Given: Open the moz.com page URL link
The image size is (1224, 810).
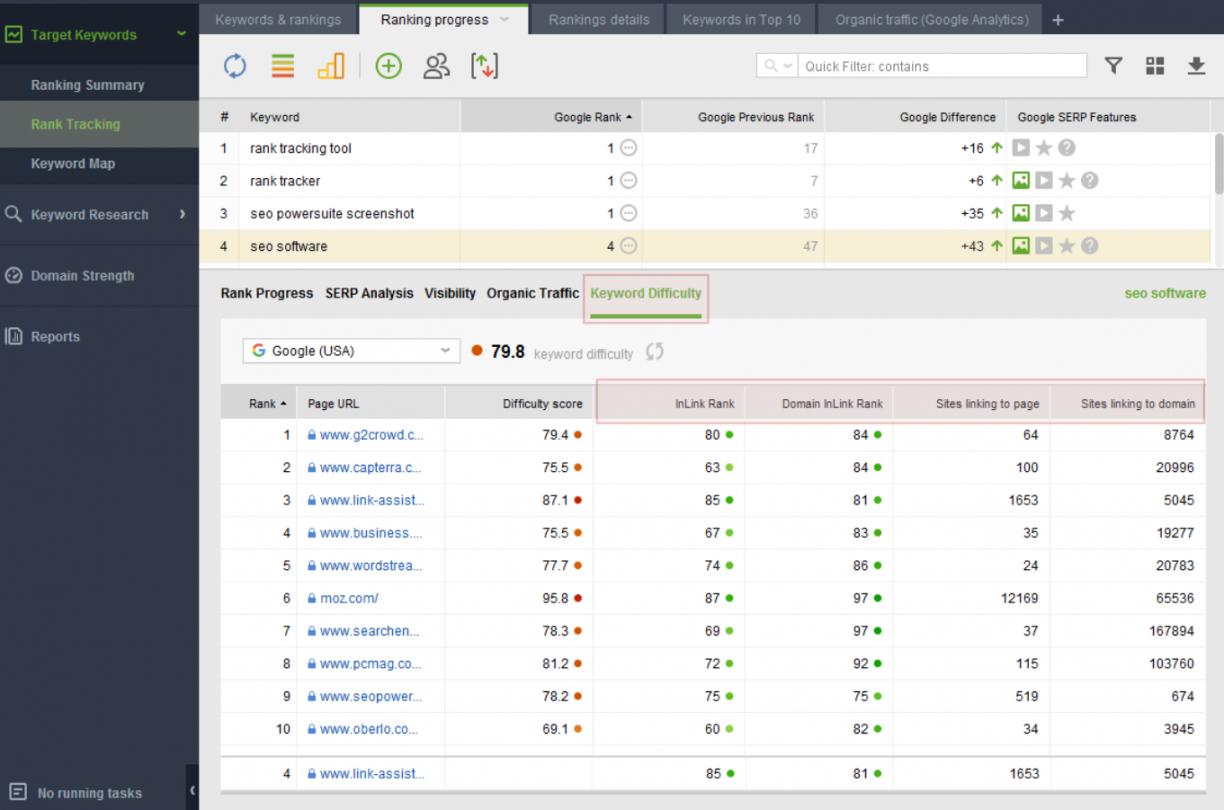Looking at the screenshot, I should [349, 598].
